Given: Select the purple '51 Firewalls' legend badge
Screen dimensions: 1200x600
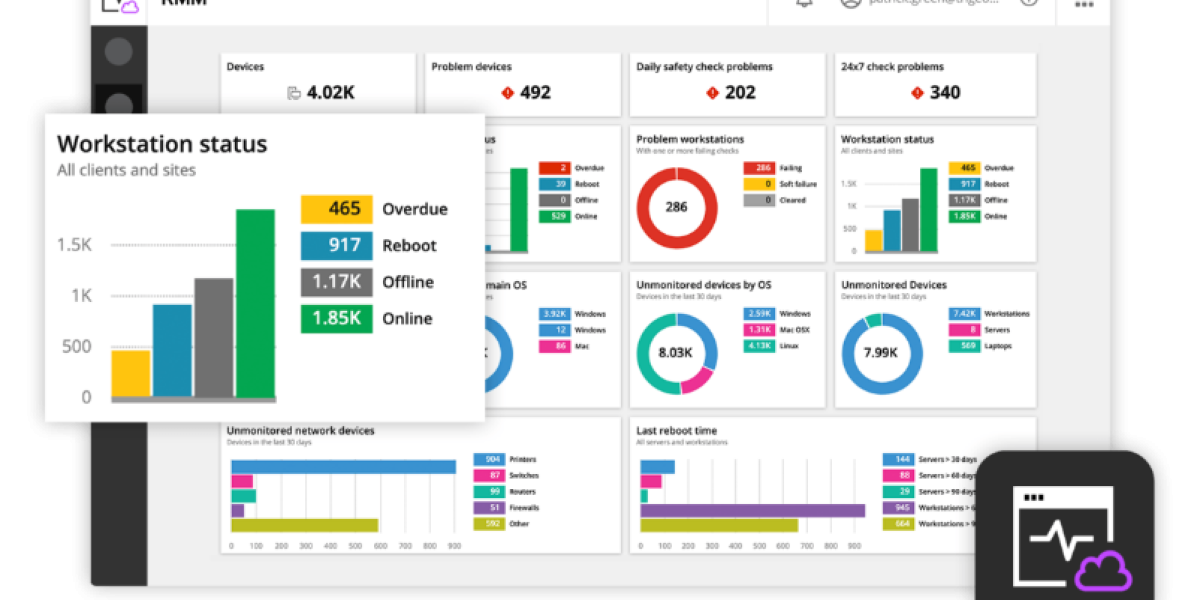Looking at the screenshot, I should tap(491, 508).
